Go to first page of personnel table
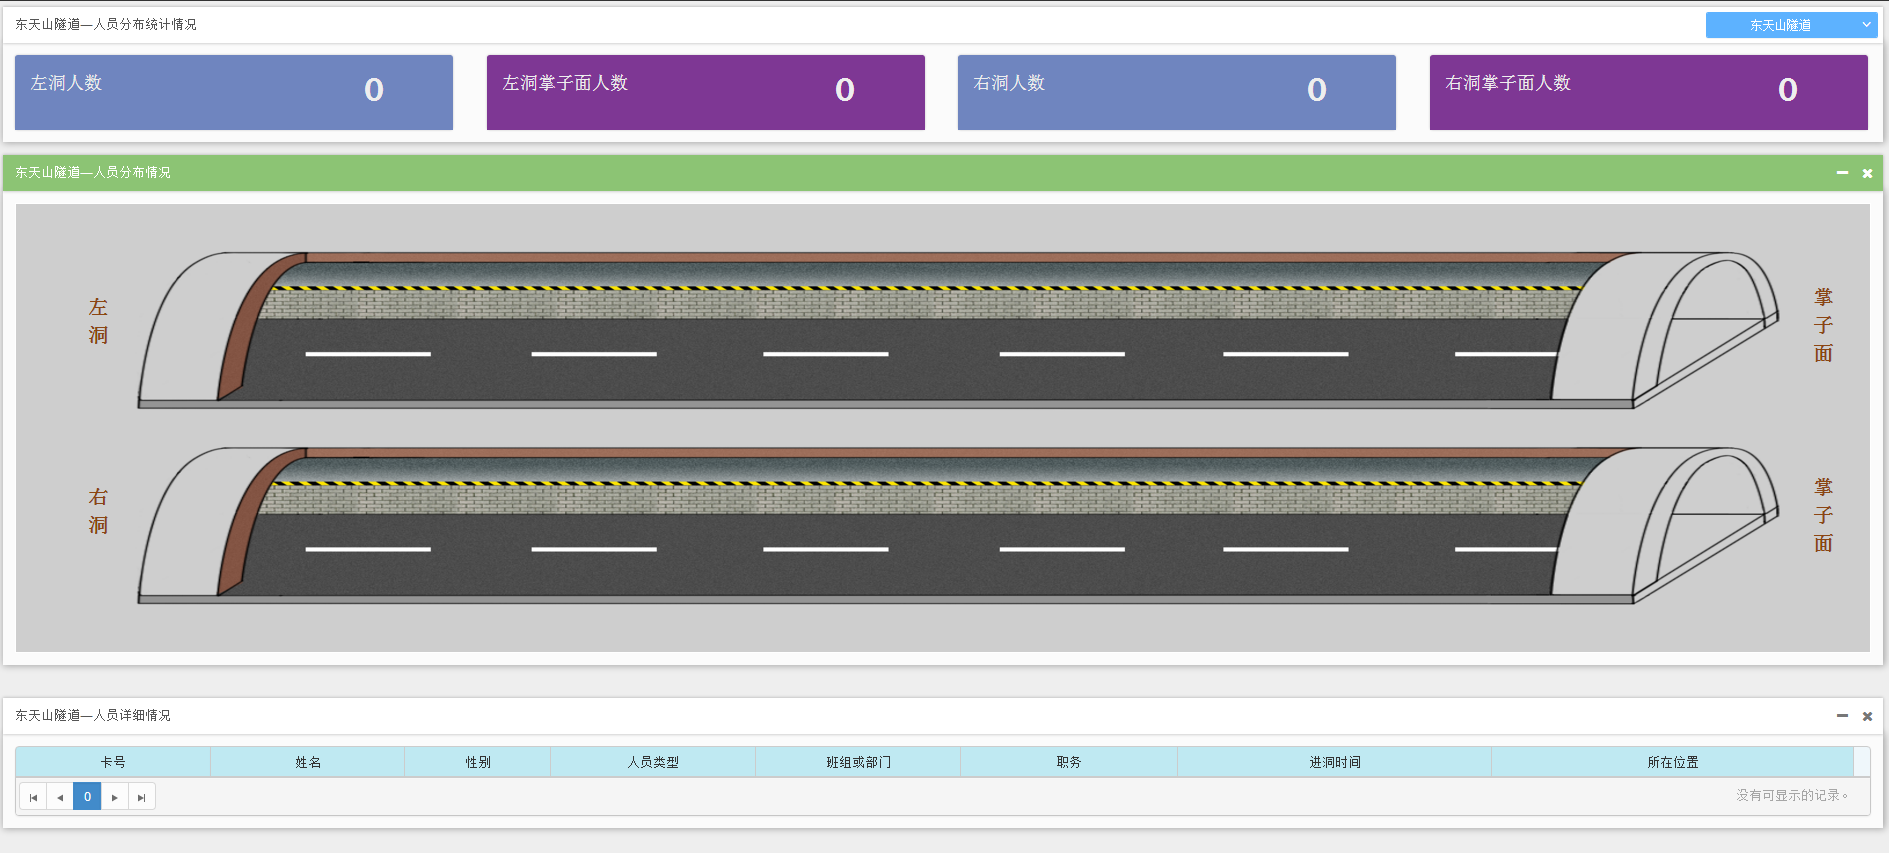Viewport: 1889px width, 853px height. click(33, 797)
